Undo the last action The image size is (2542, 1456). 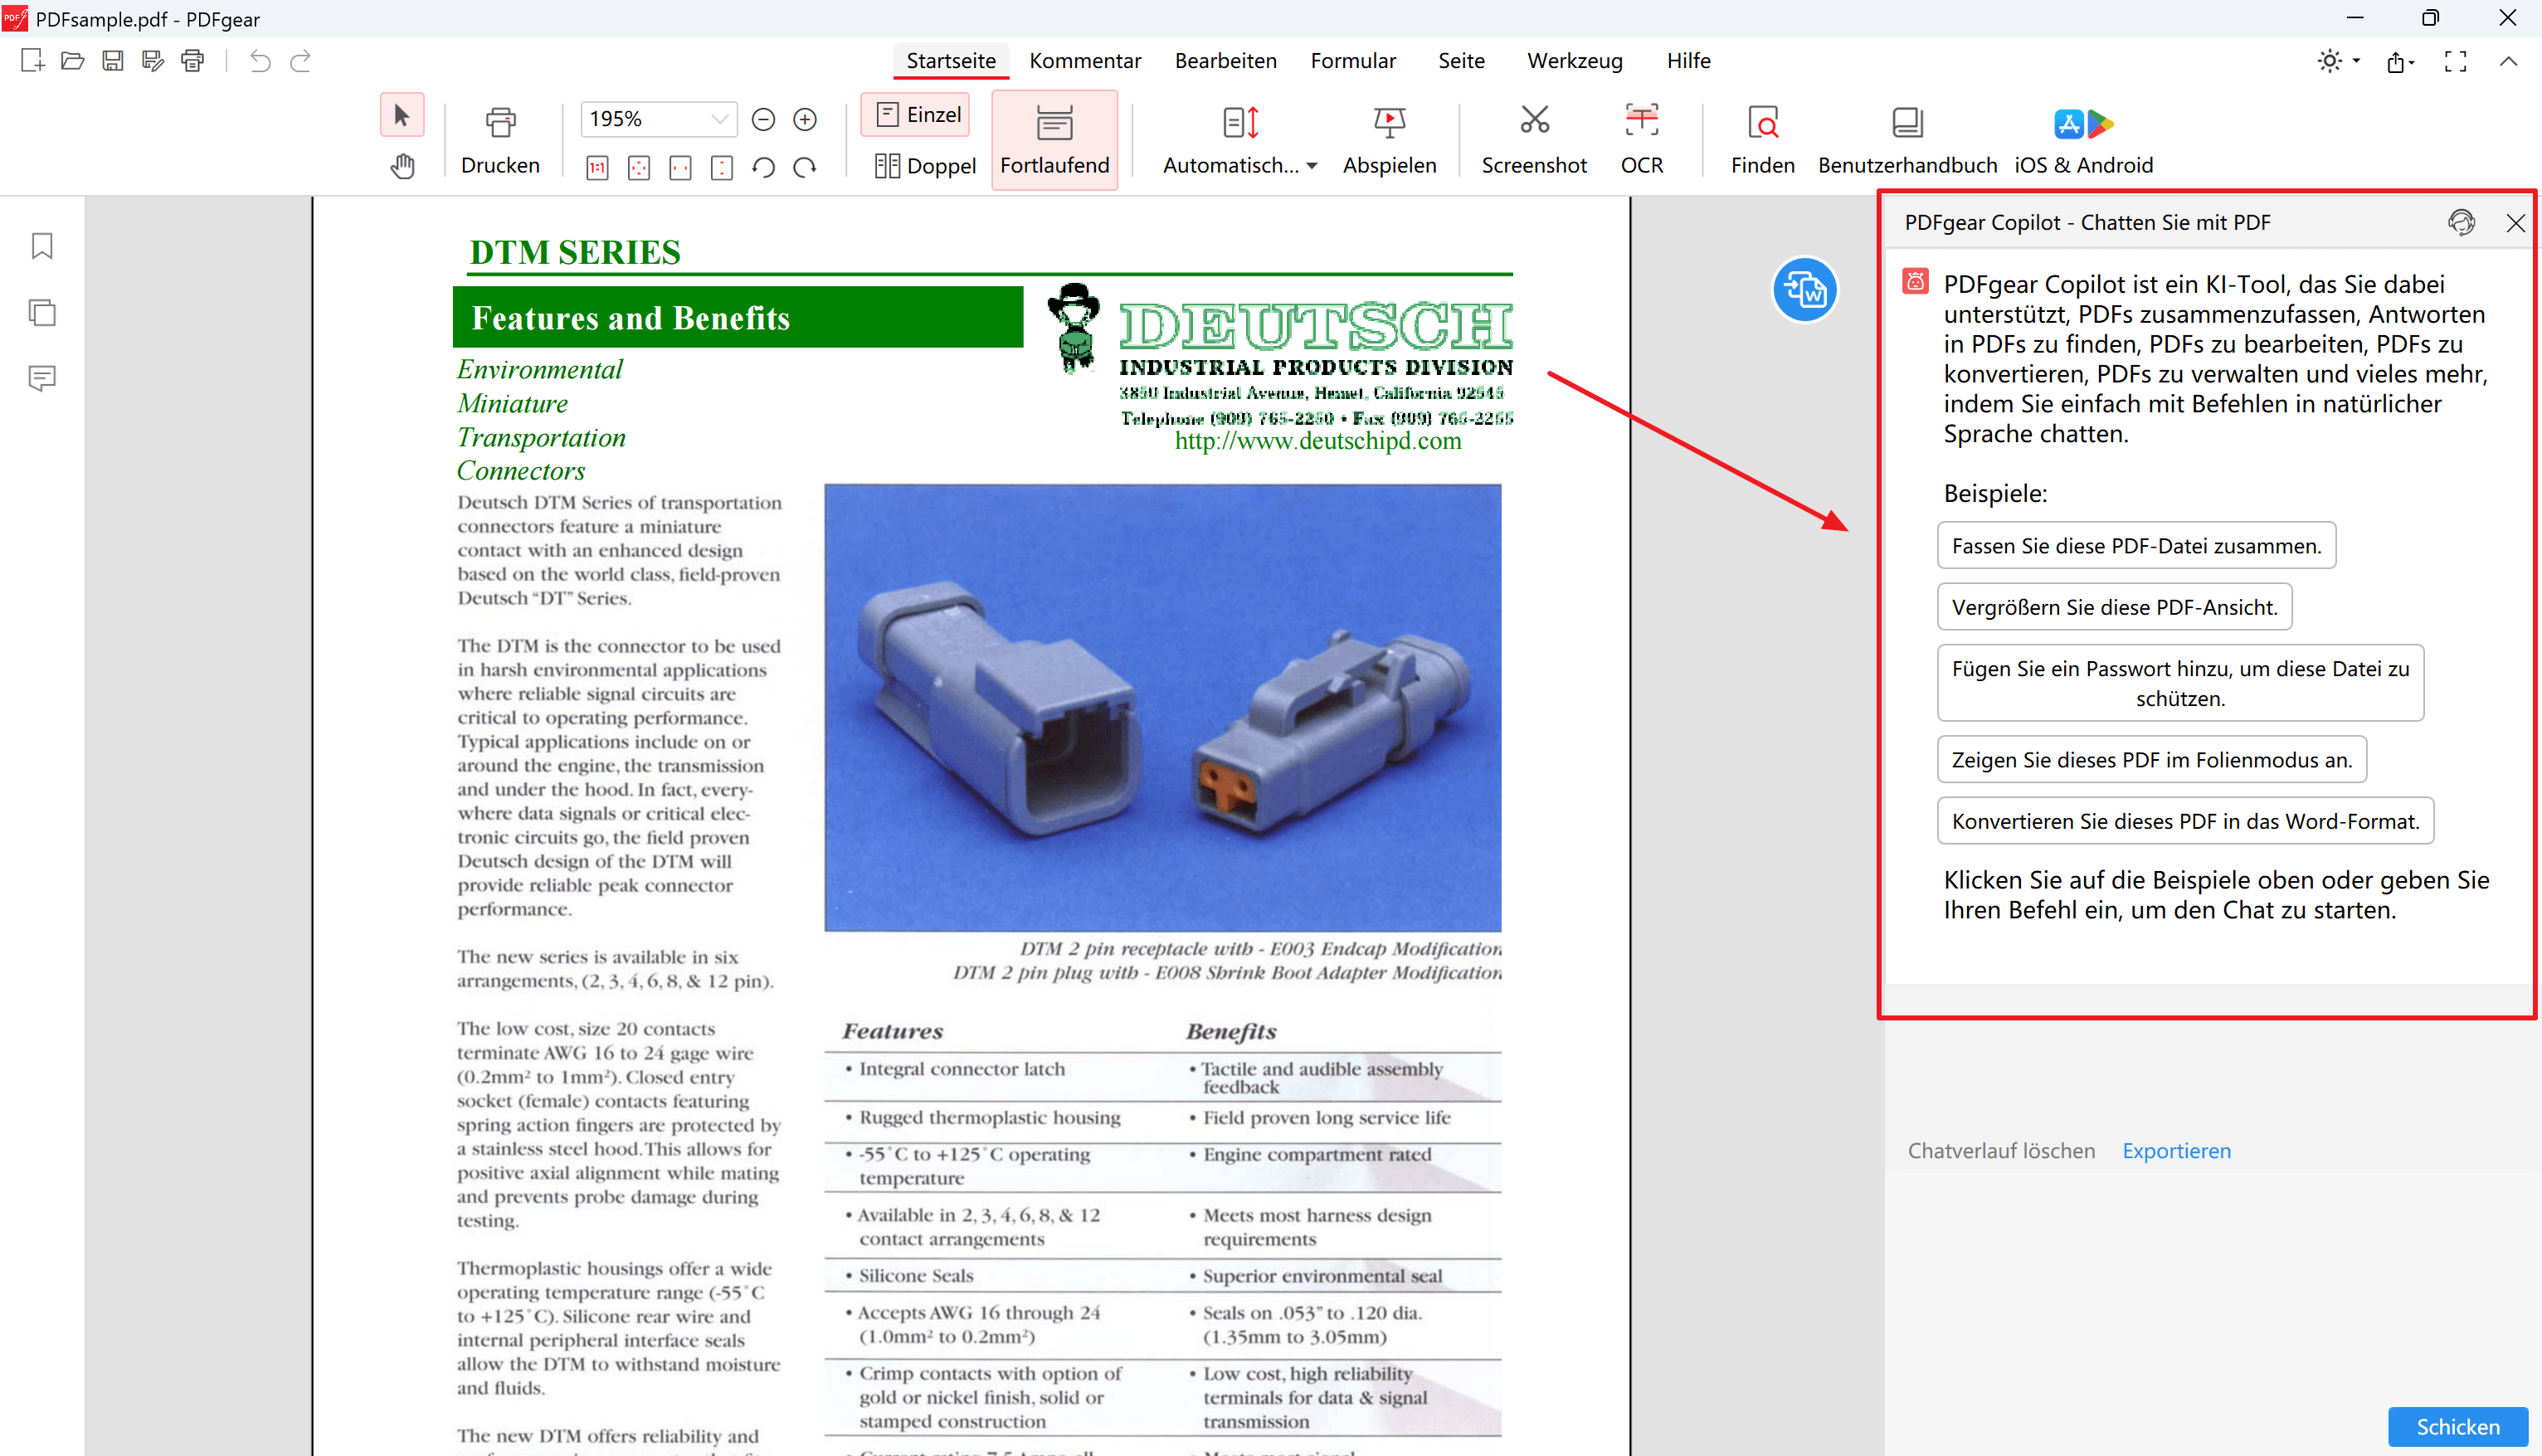(x=260, y=61)
